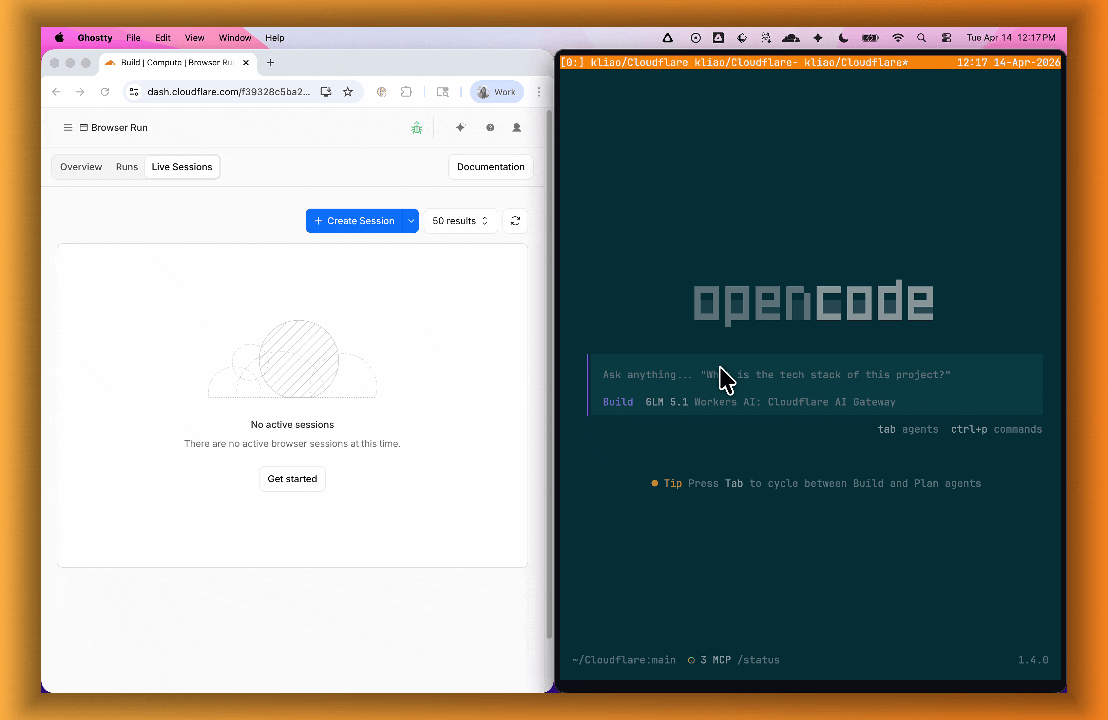This screenshot has height=720, width=1108.
Task: Click the help question mark icon
Action: tap(490, 127)
